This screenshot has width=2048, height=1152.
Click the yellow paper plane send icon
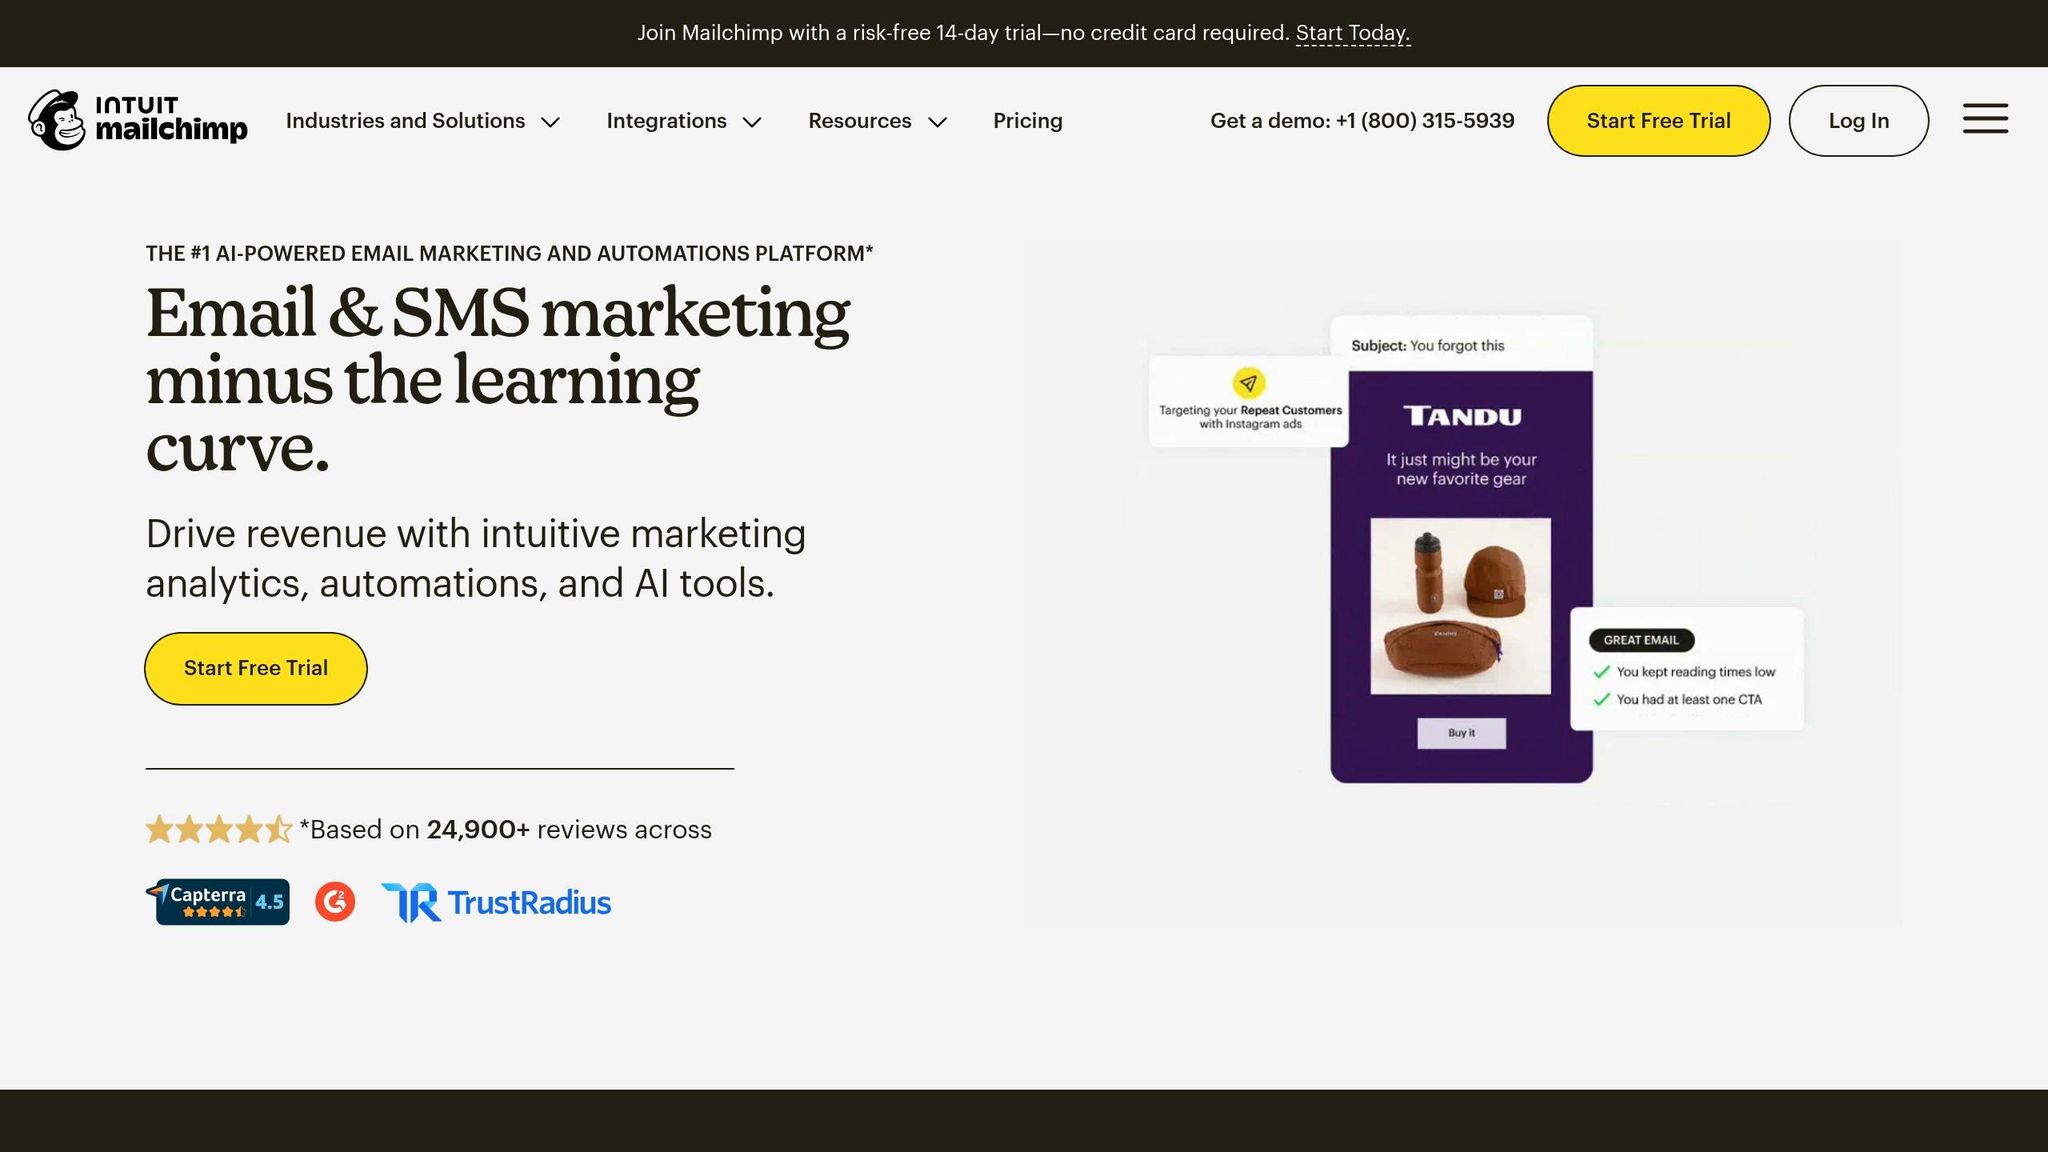pos(1248,381)
